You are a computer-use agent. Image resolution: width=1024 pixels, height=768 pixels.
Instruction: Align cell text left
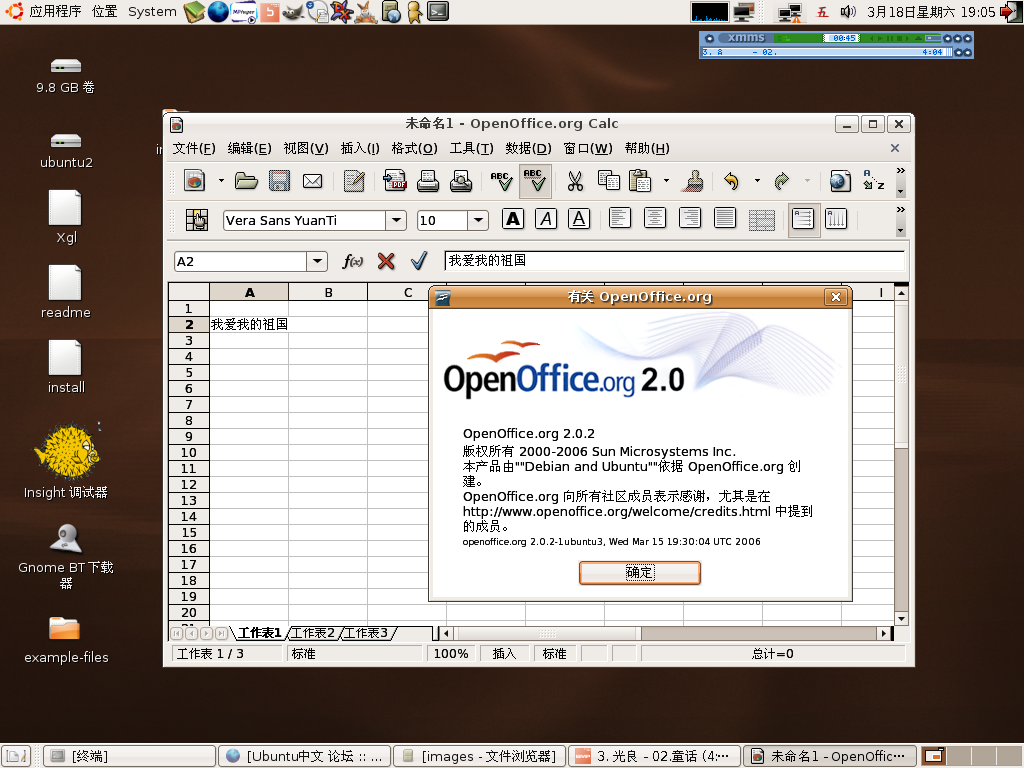click(620, 219)
